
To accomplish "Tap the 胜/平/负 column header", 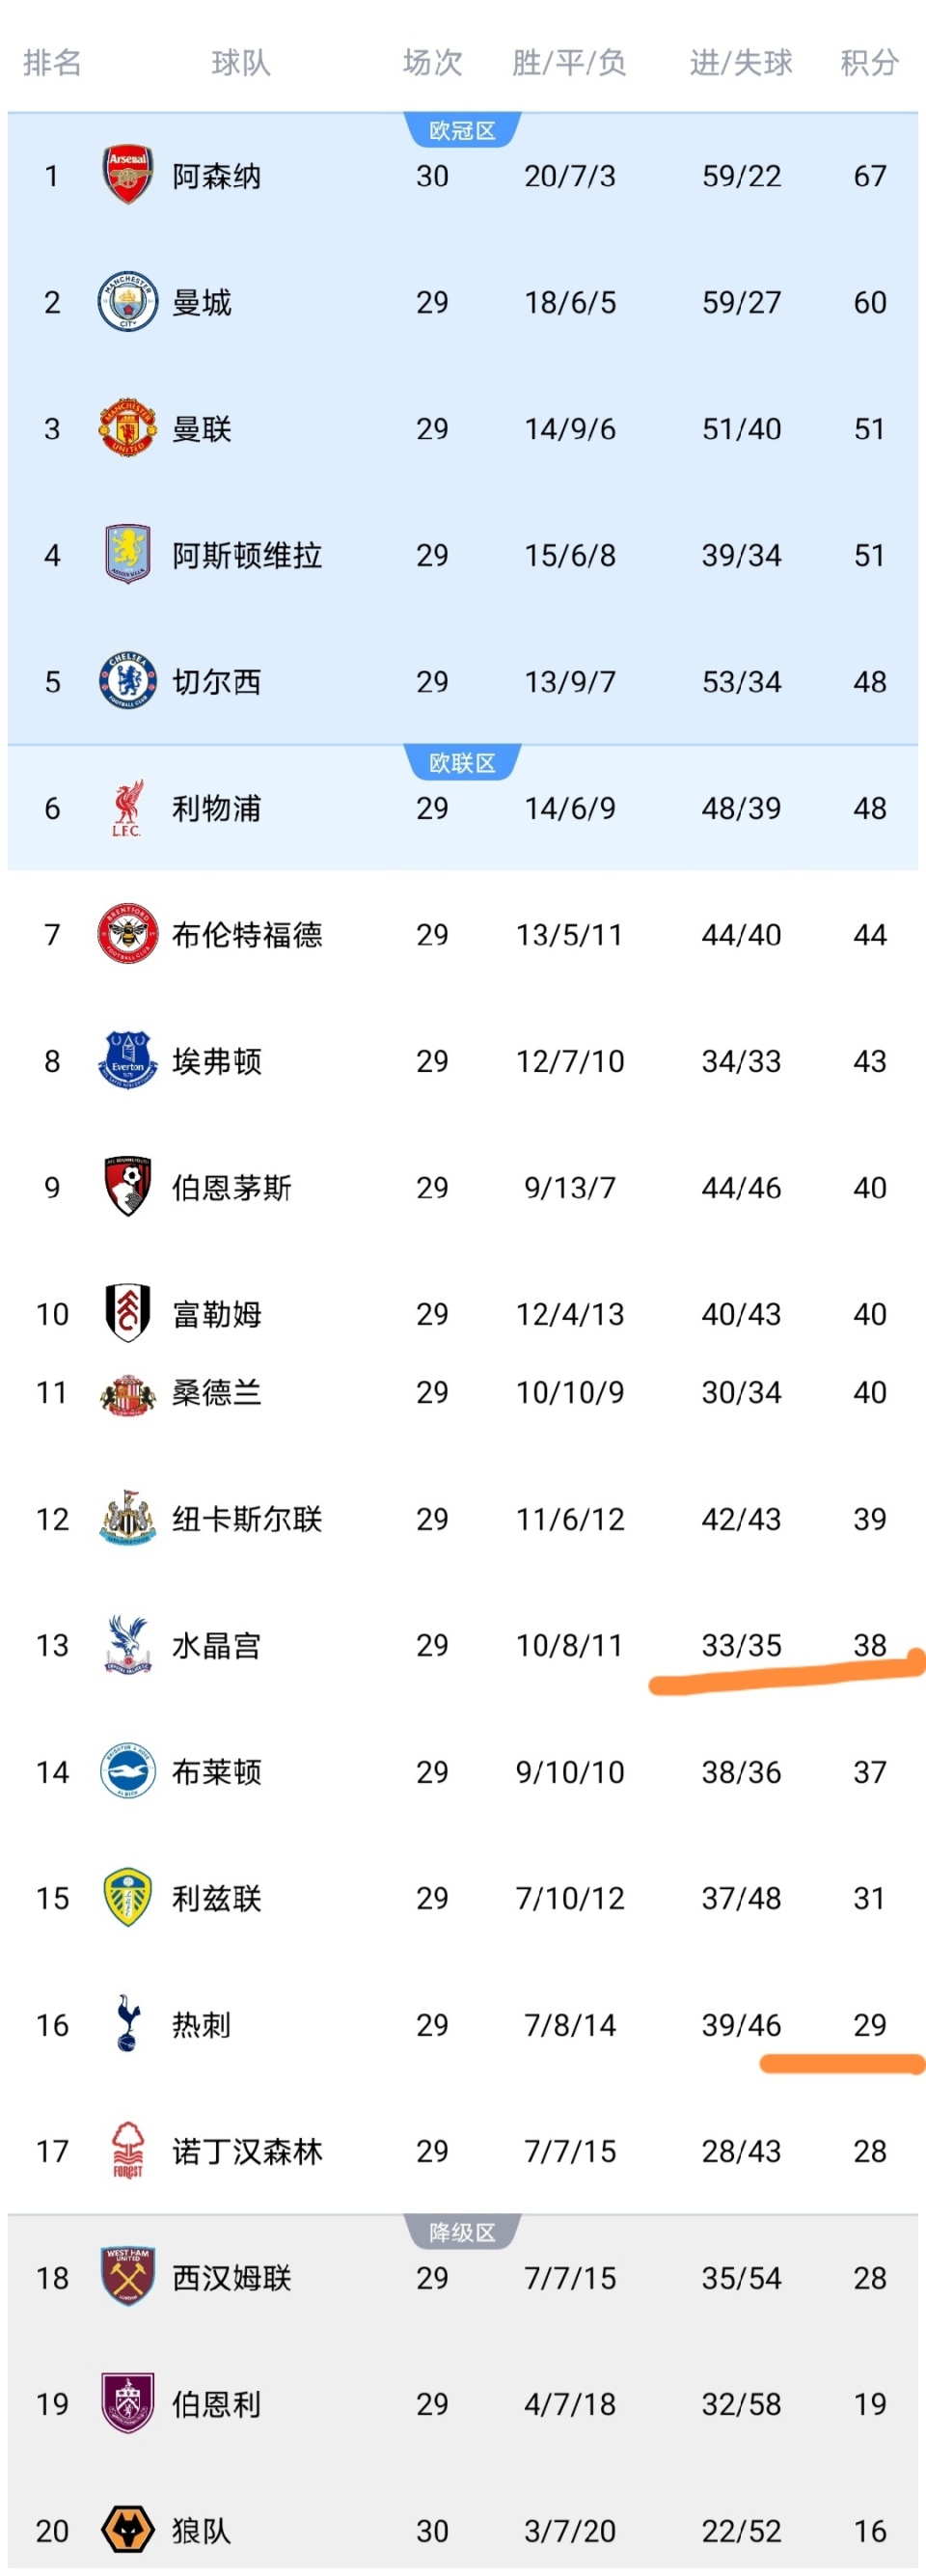I will [569, 63].
